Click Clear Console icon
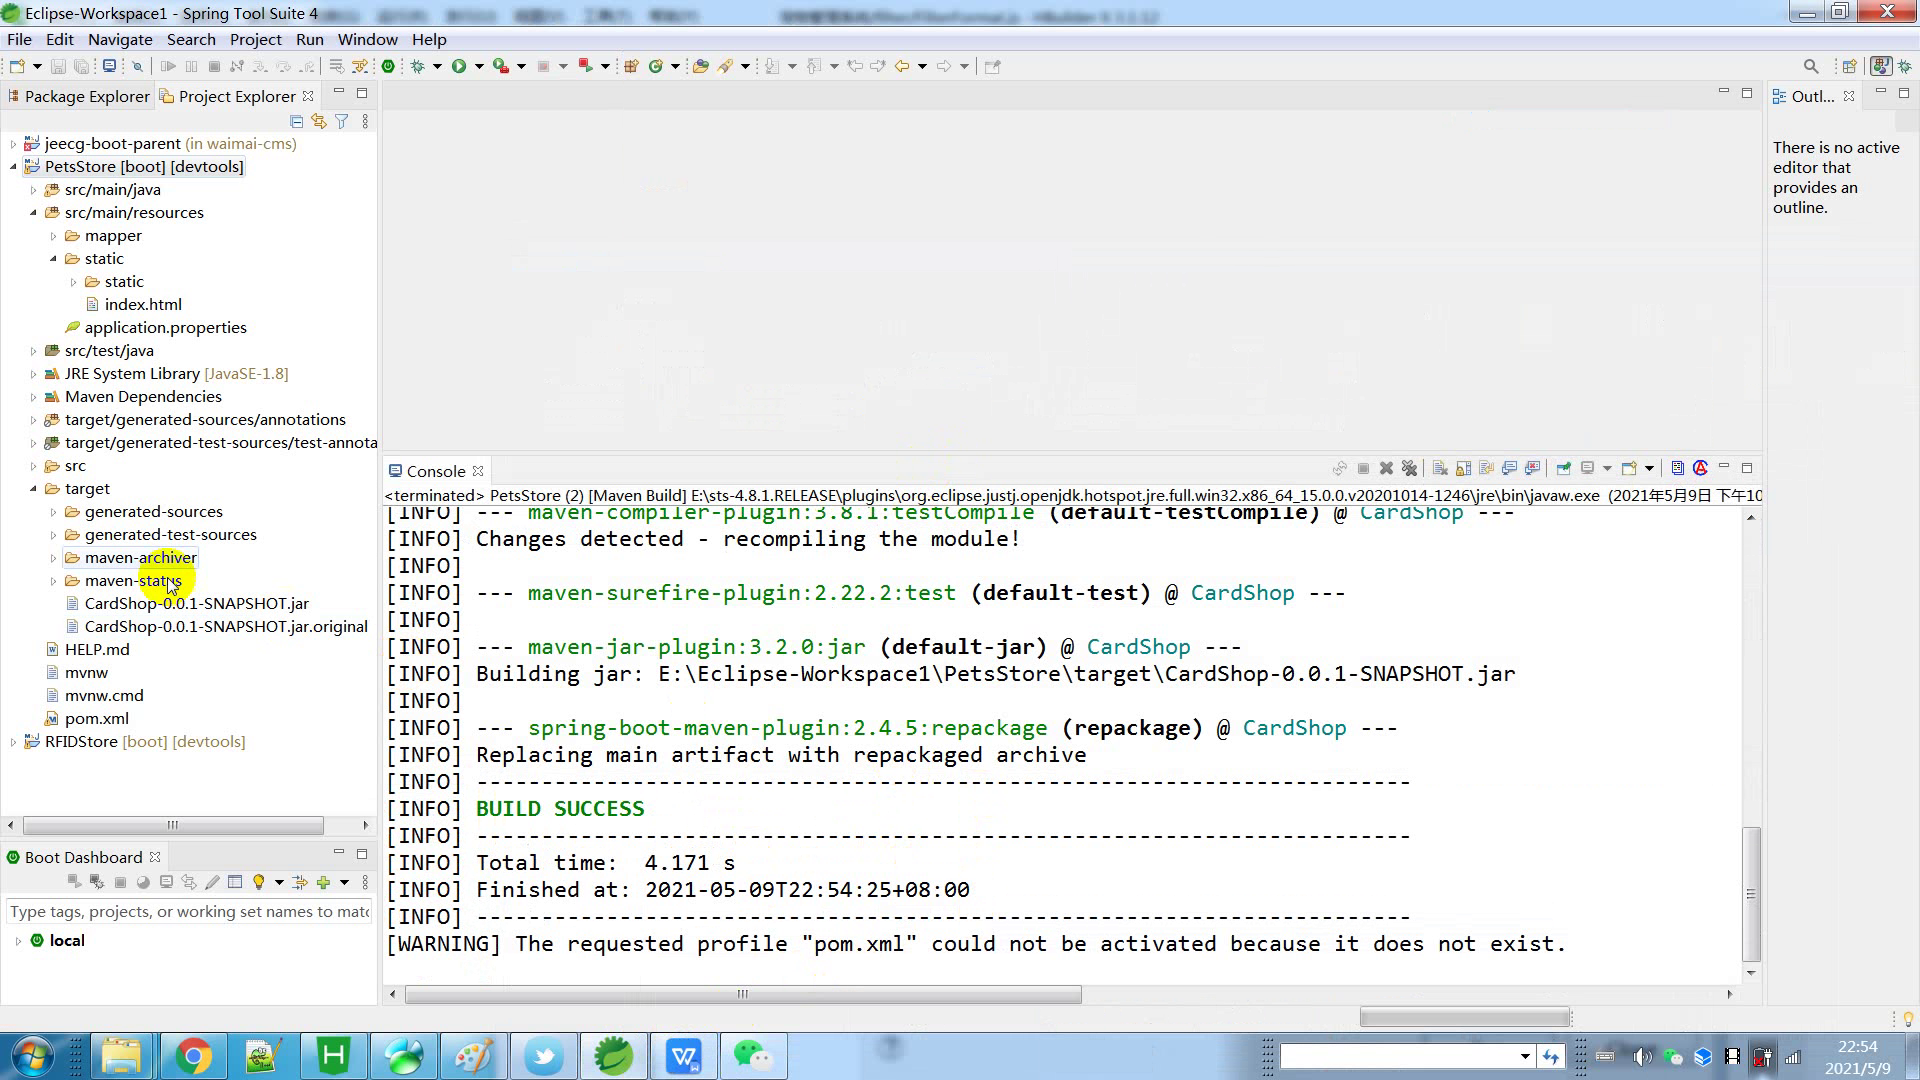Image resolution: width=1920 pixels, height=1080 pixels. tap(1440, 468)
